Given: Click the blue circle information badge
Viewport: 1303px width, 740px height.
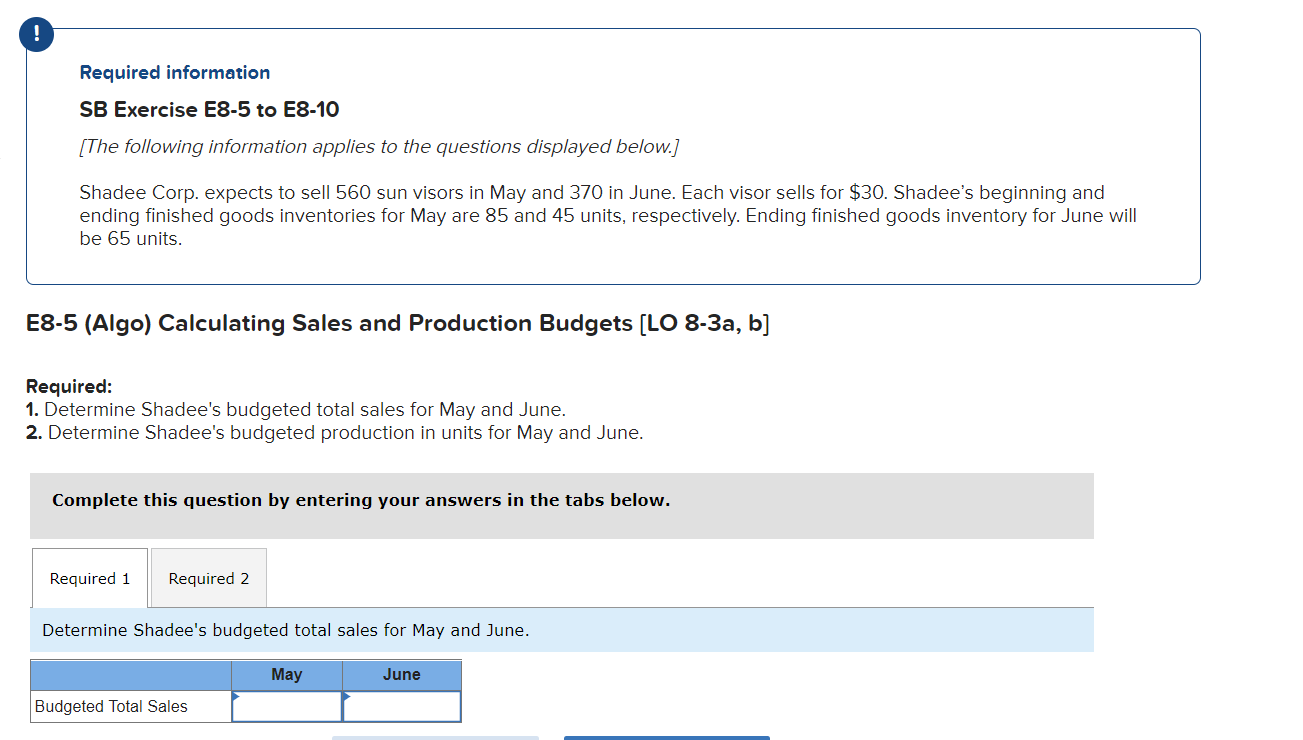Looking at the screenshot, I should [x=35, y=33].
